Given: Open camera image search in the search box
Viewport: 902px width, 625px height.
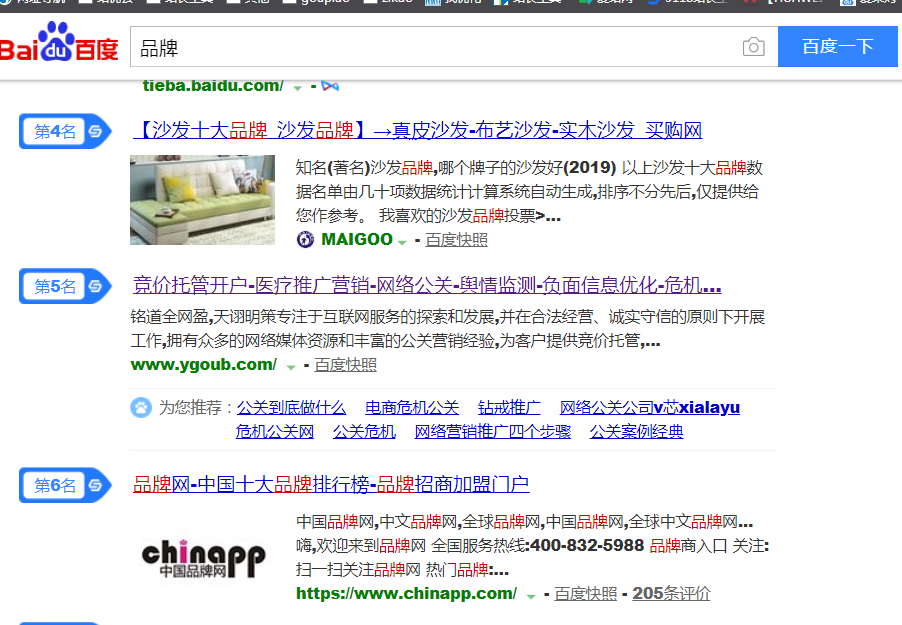Looking at the screenshot, I should (754, 47).
